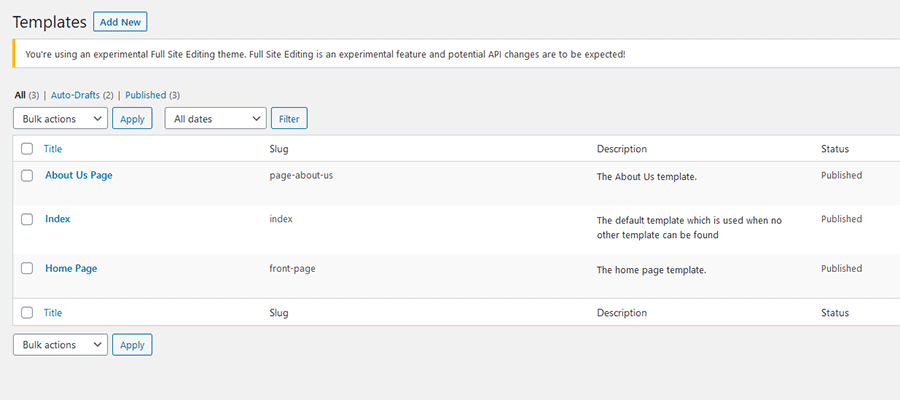Toggle the select-all checkbox in footer row
900x400 pixels.
[27, 313]
